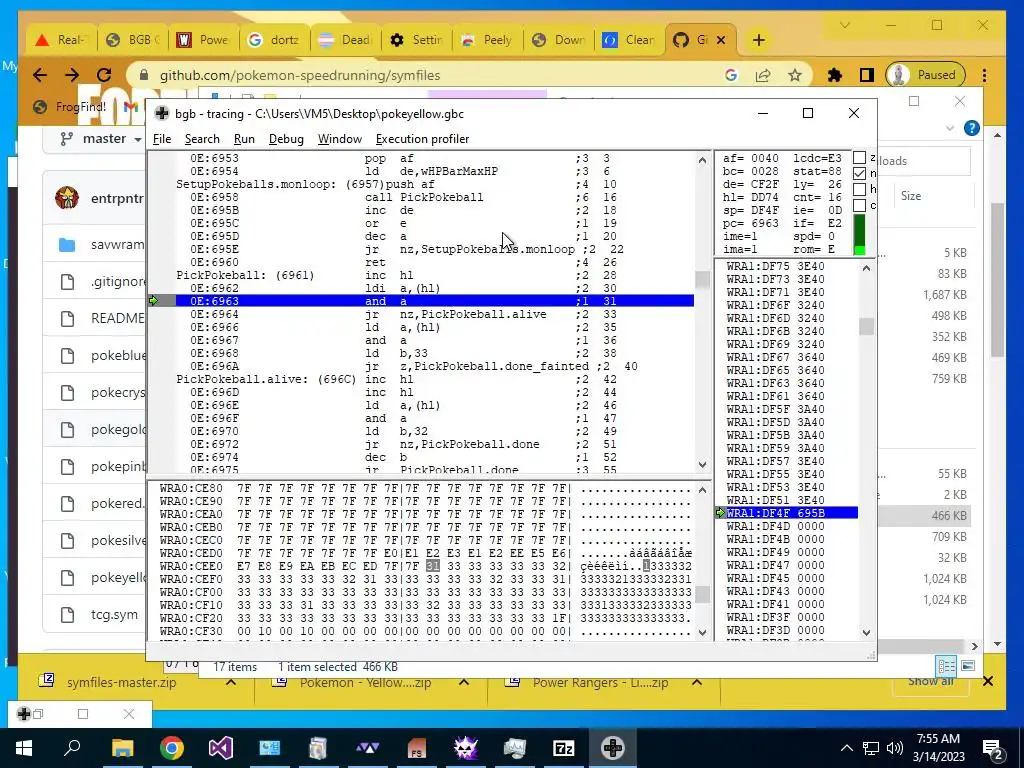Image resolution: width=1024 pixels, height=768 pixels.
Task: Open the help icon in Explorer window
Action: point(971,128)
